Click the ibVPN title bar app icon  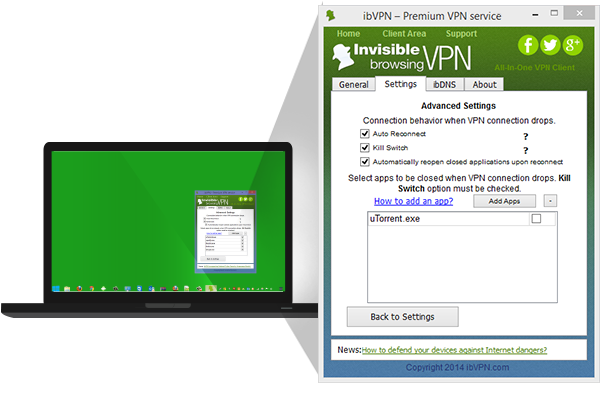331,16
